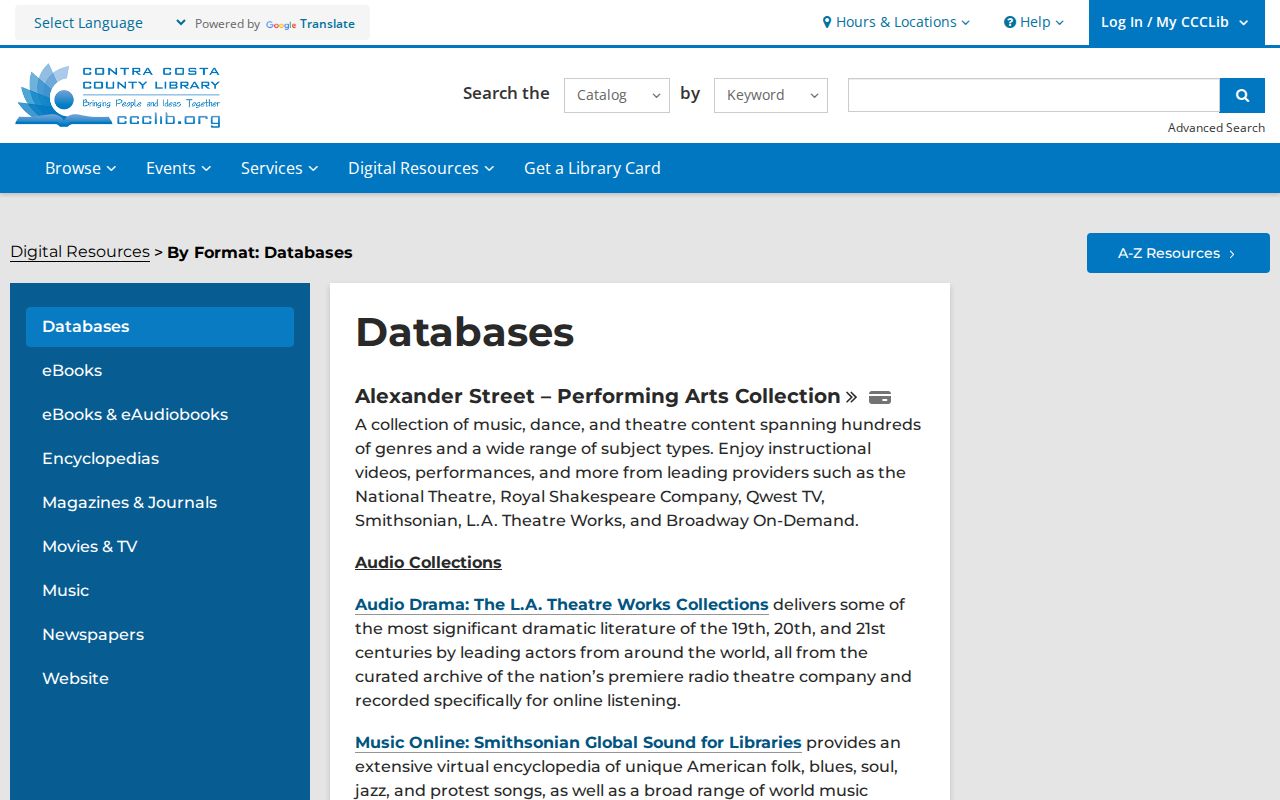
Task: Open the Catalog search scope dropdown
Action: point(617,95)
